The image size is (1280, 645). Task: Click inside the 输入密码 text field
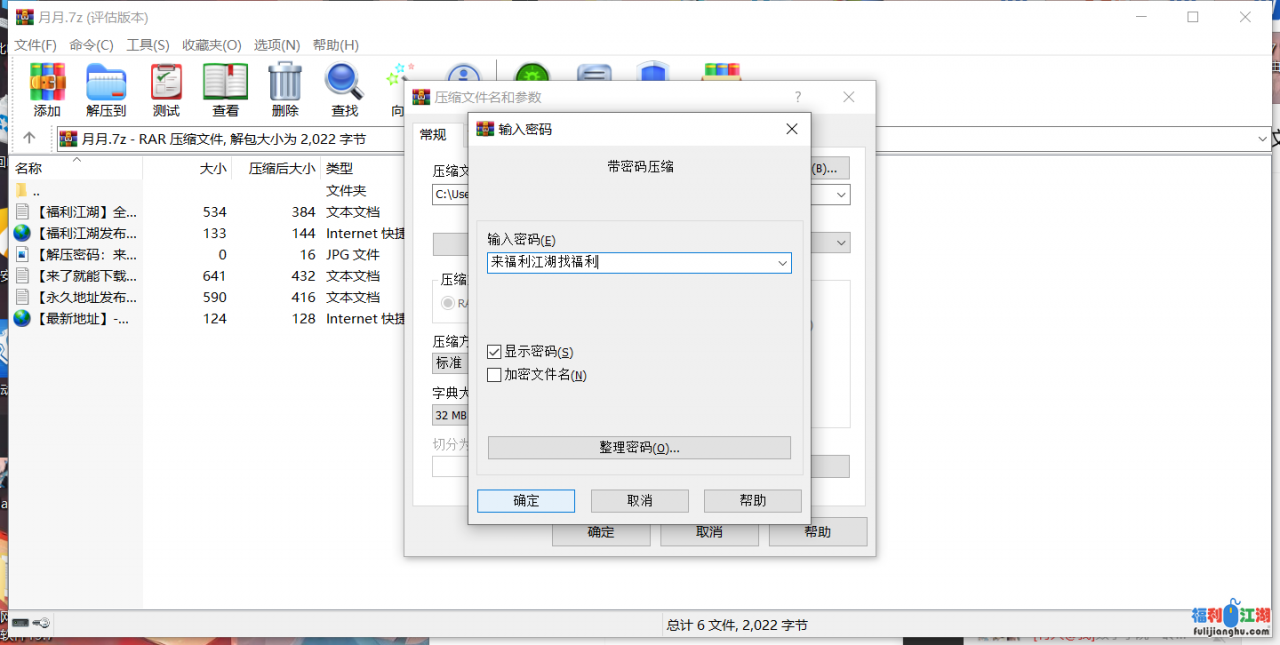(630, 263)
